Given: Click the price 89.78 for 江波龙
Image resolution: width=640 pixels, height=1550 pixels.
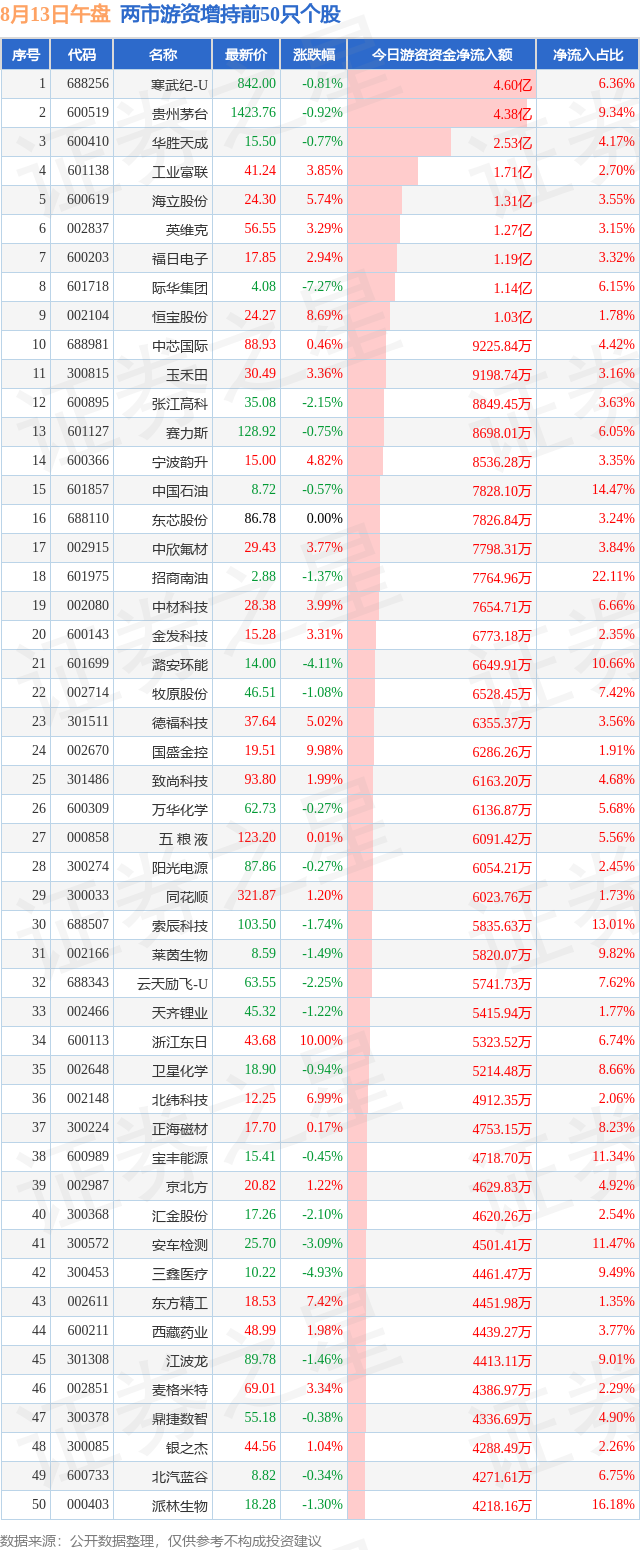Looking at the screenshot, I should [260, 1360].
